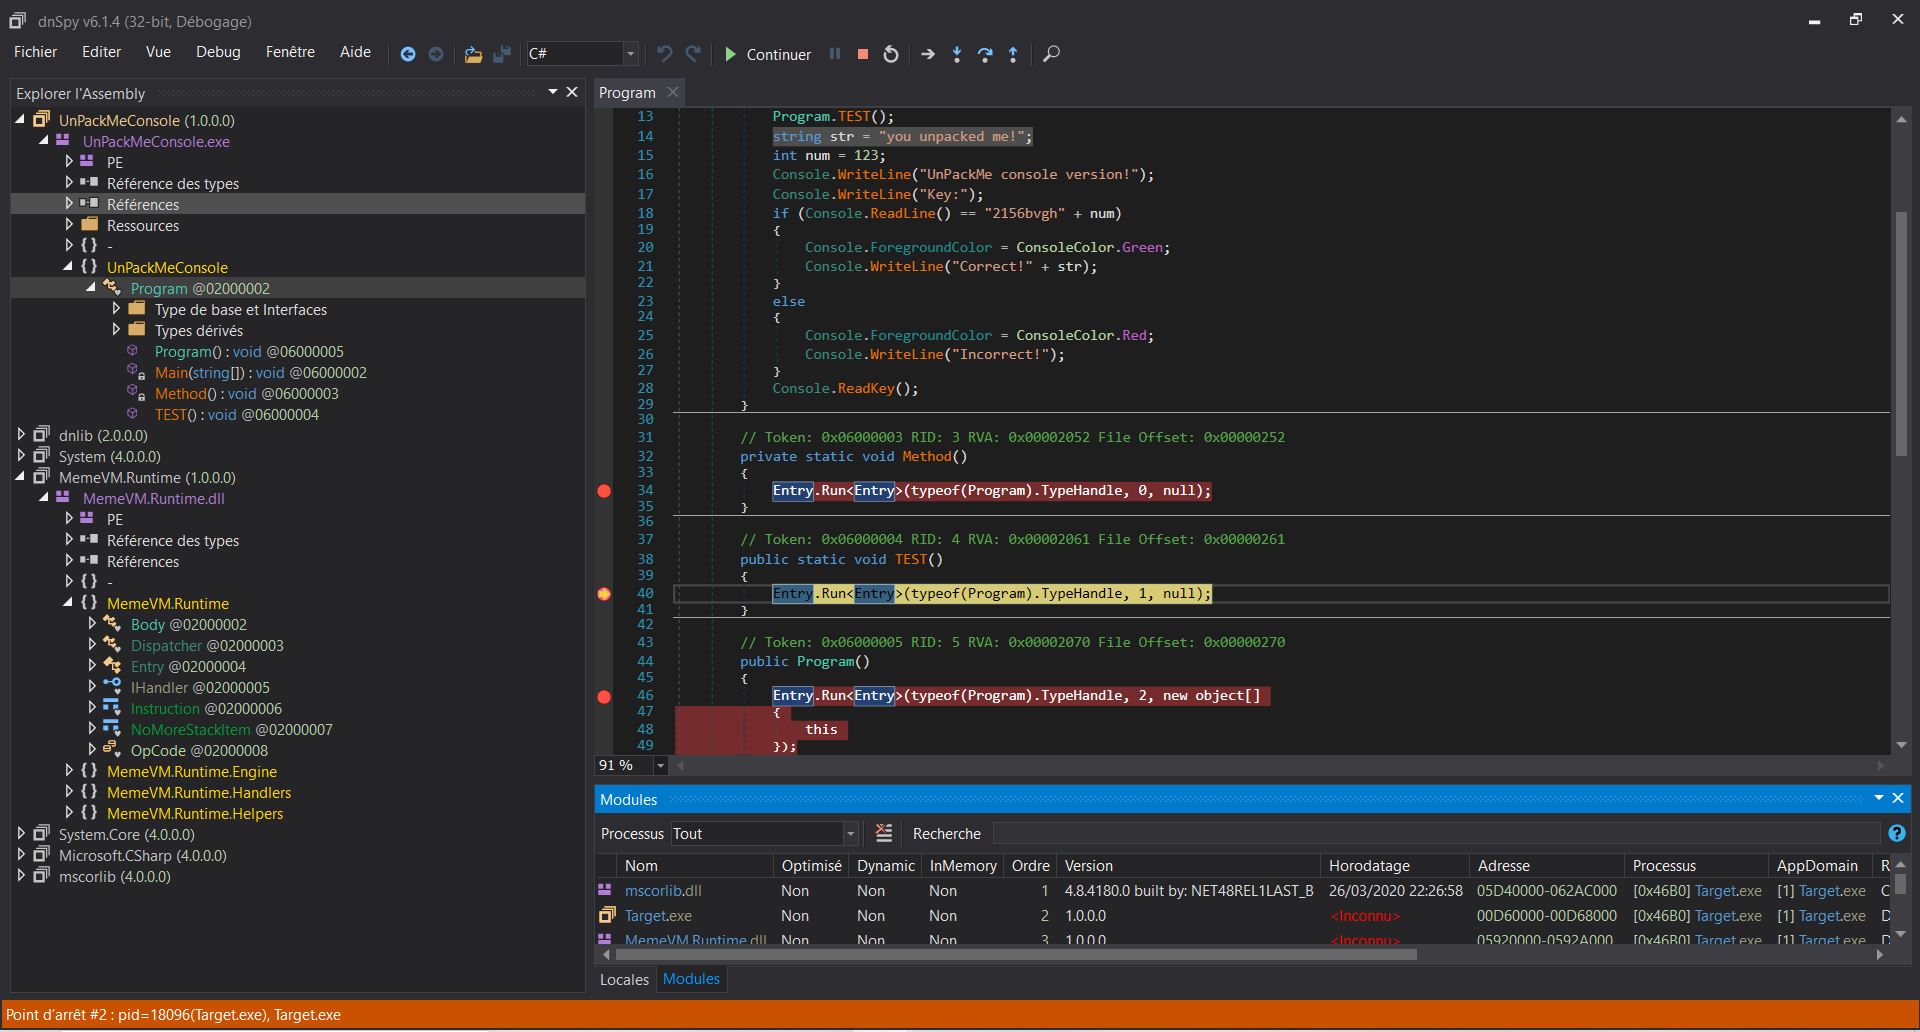Click the Recherche search field in Modules
Viewport: 1920px width, 1032px height.
tap(1435, 833)
